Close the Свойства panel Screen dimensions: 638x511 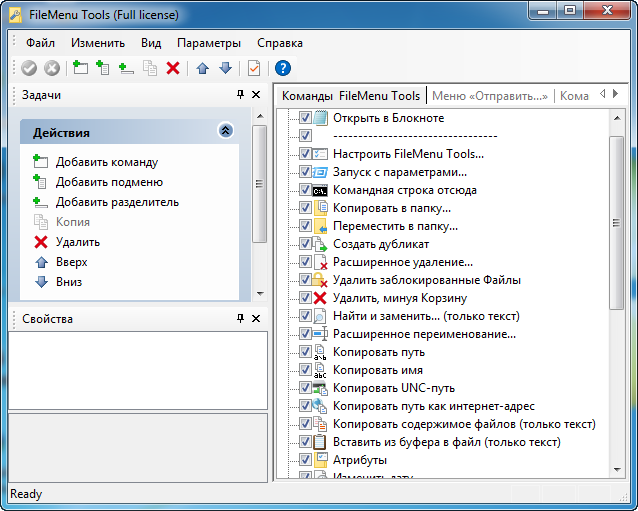coord(256,319)
